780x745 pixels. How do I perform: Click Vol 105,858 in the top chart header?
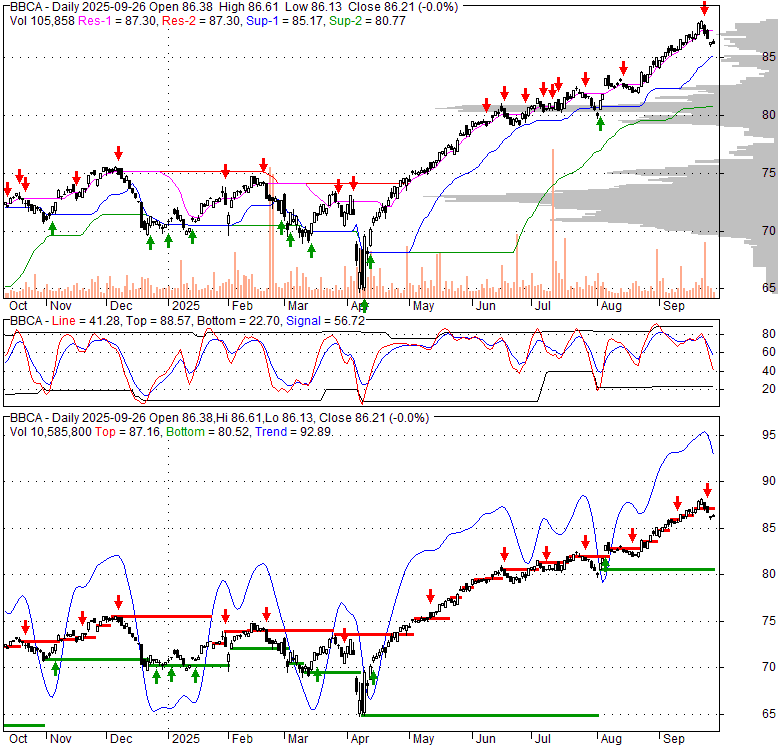click(x=42, y=21)
